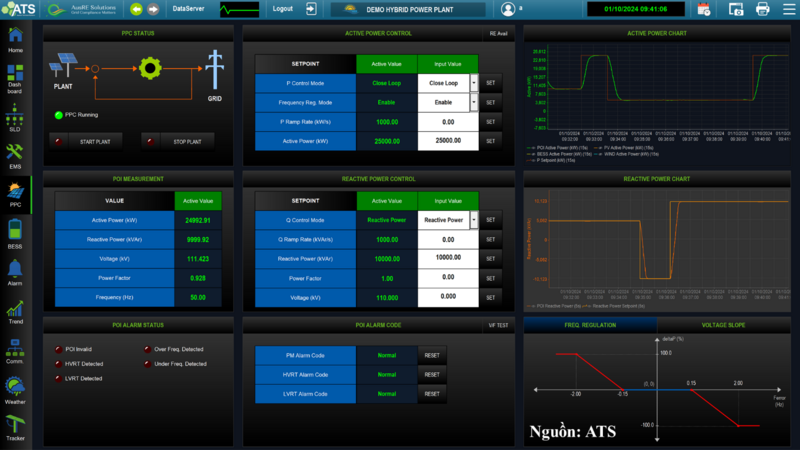Reset the HVRT Alarm Code
Image resolution: width=800 pixels, height=450 pixels.
tap(432, 374)
